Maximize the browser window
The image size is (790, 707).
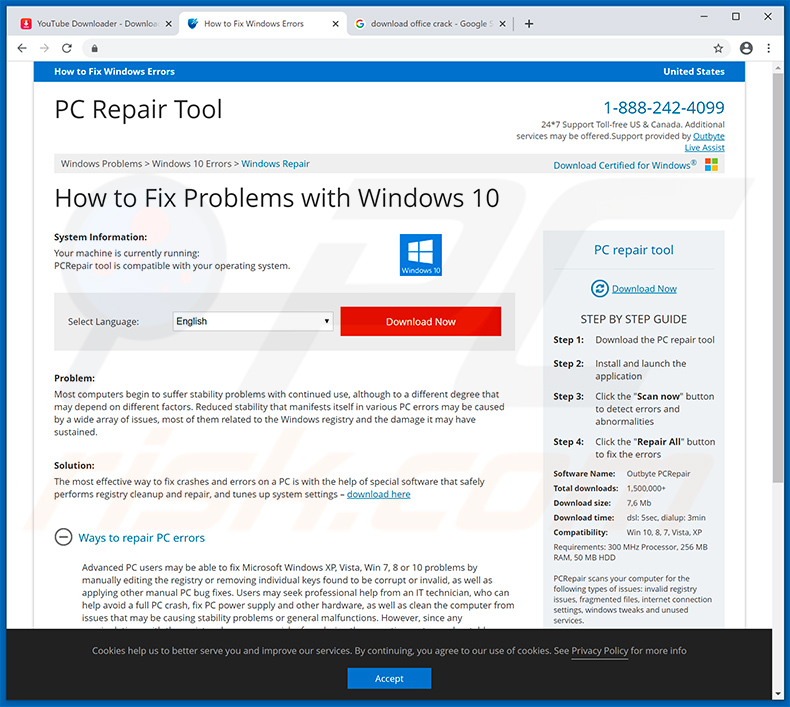(736, 17)
